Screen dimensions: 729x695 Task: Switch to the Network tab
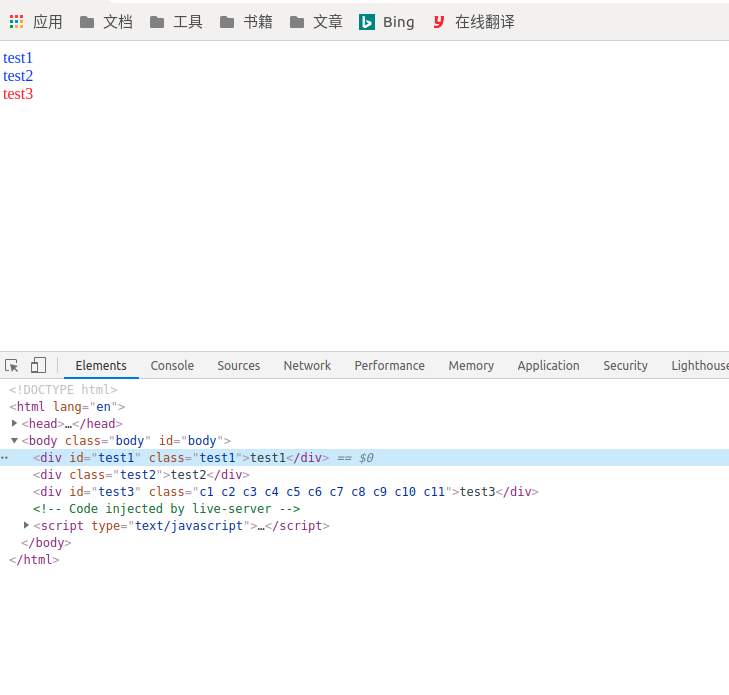[307, 365]
